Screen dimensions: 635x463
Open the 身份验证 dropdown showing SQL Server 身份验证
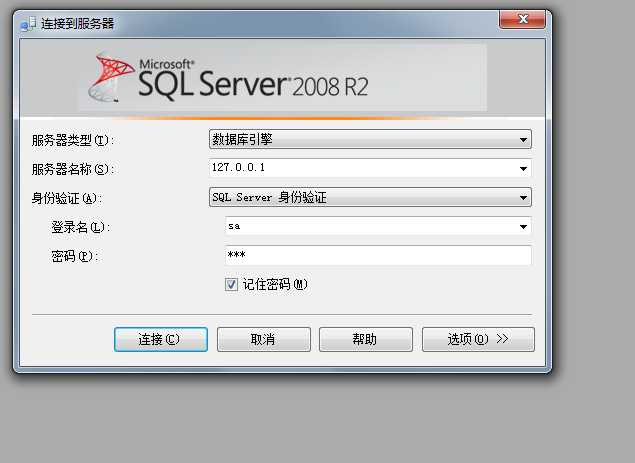tap(370, 197)
